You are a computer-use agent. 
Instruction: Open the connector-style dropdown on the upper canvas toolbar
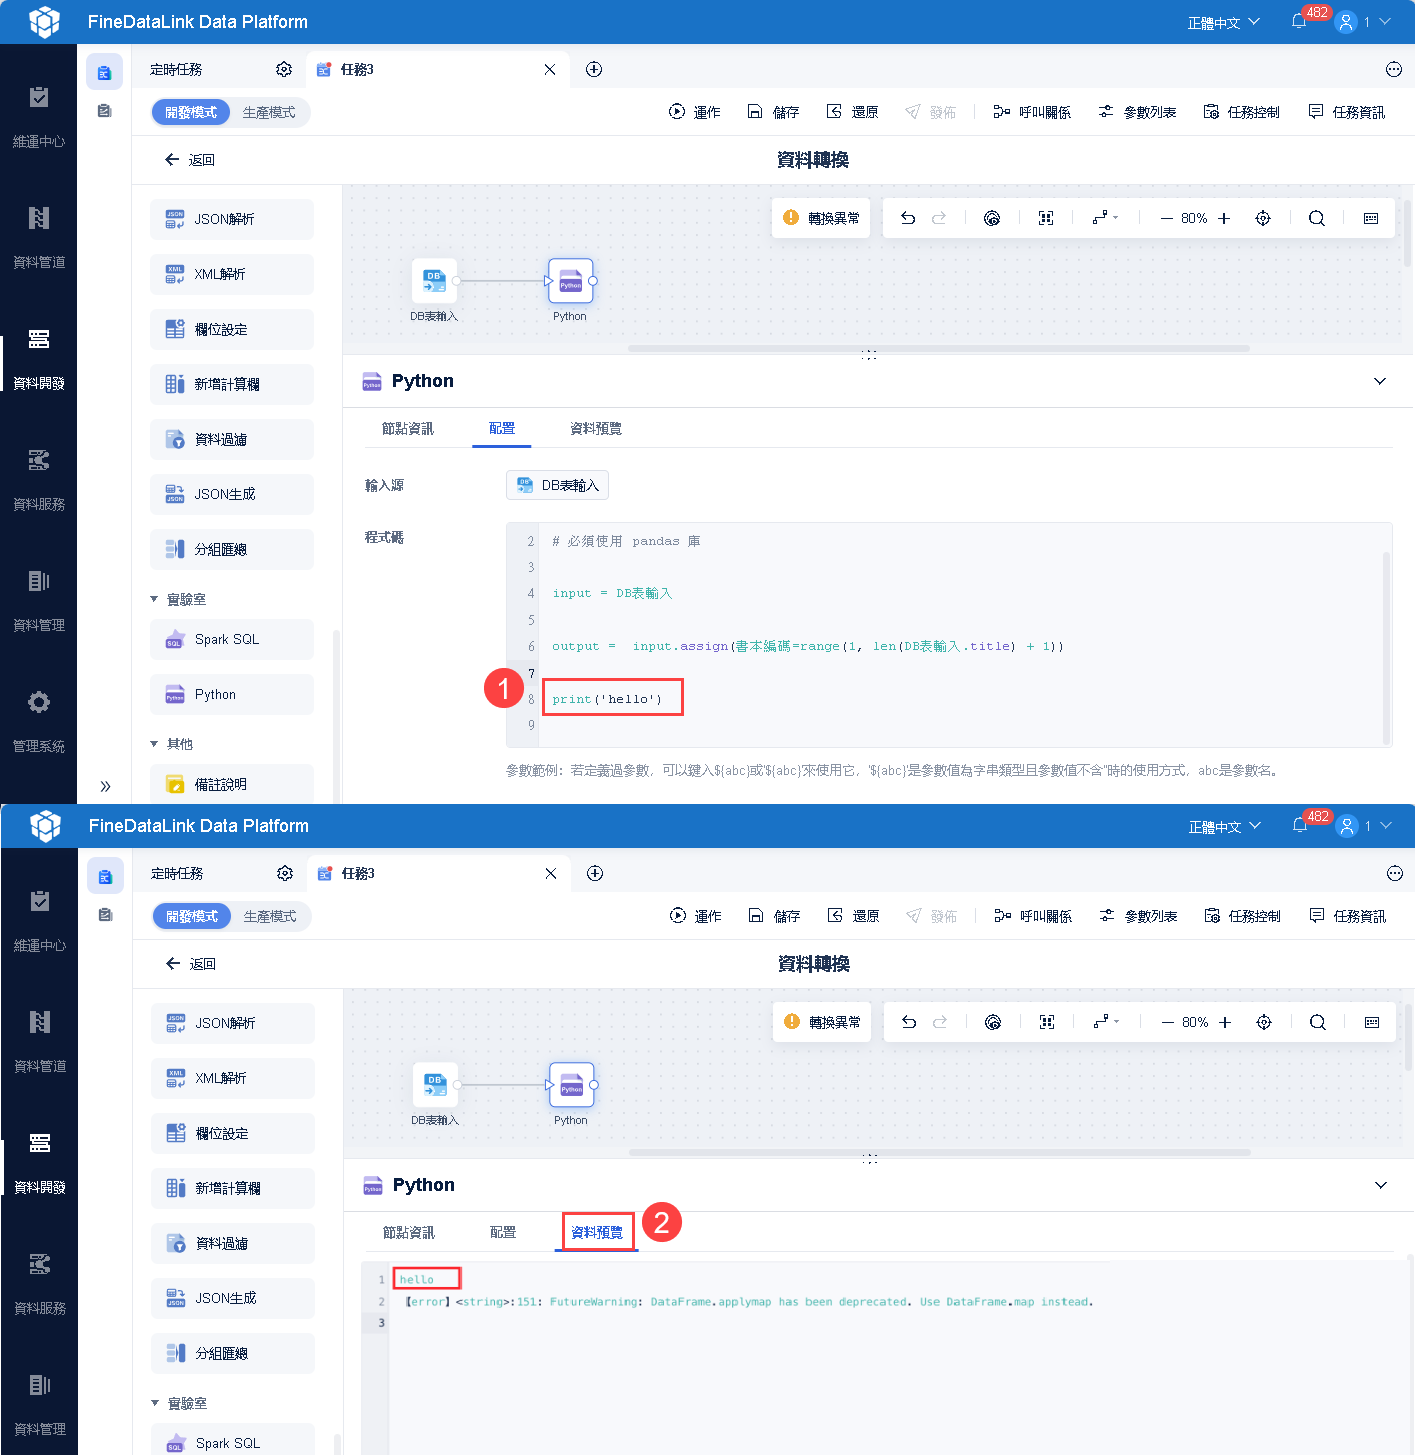pyautogui.click(x=1105, y=218)
